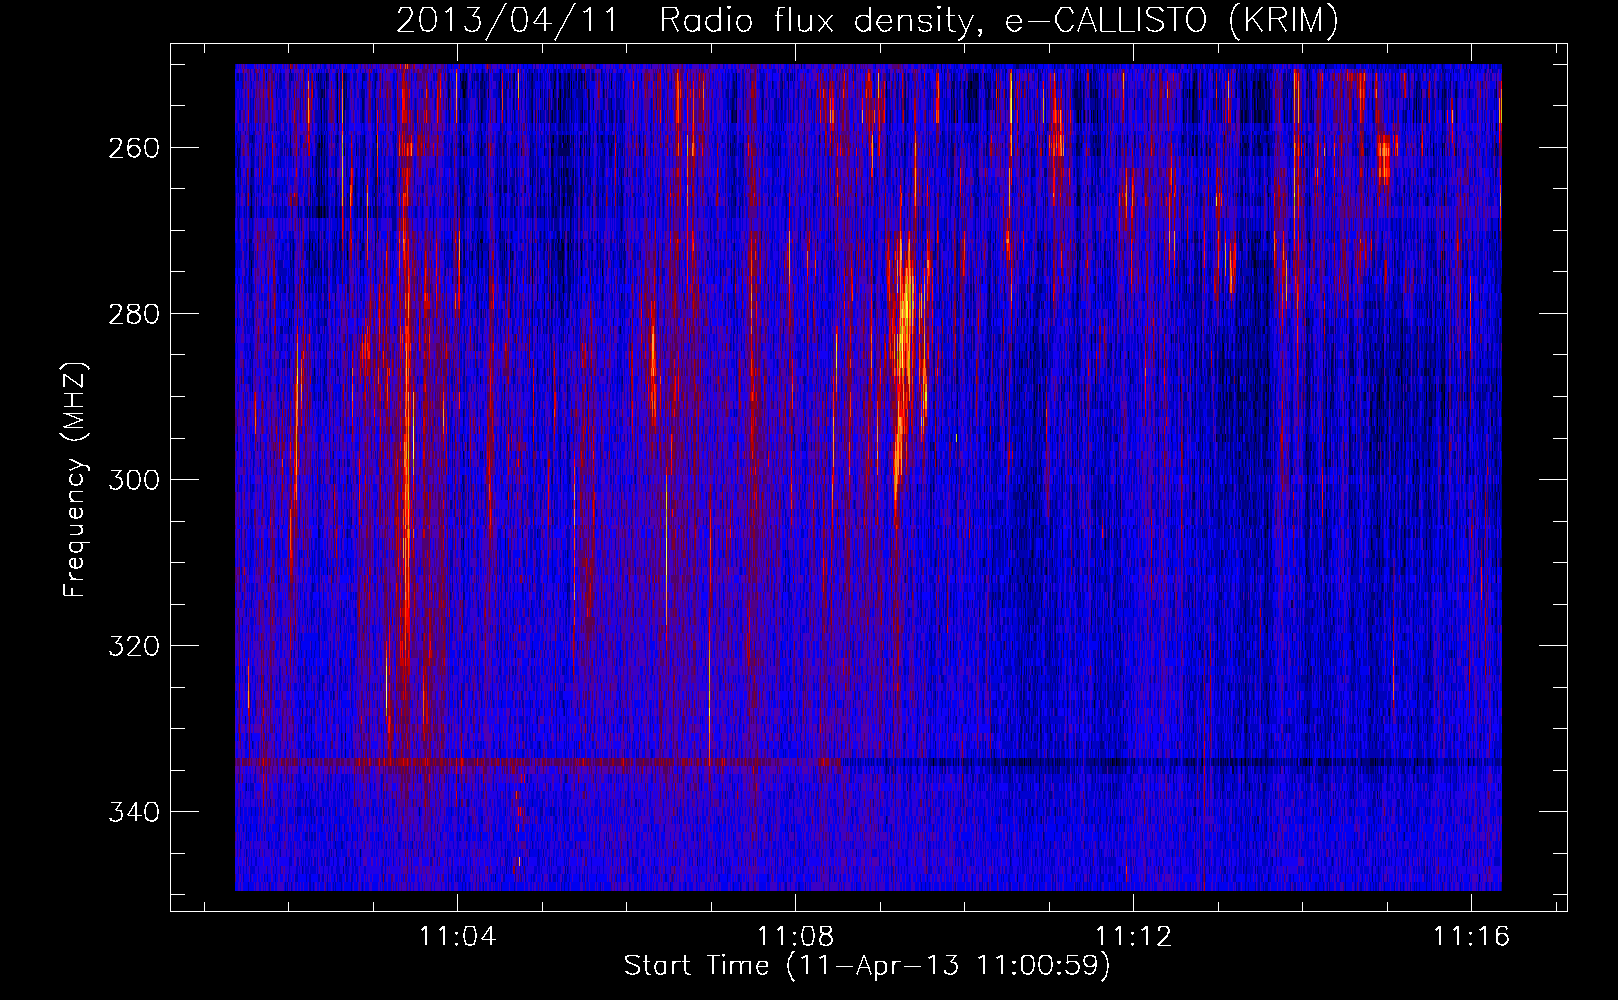Click the 11:08 time tick label
This screenshot has width=1618, height=1000.
tap(796, 937)
